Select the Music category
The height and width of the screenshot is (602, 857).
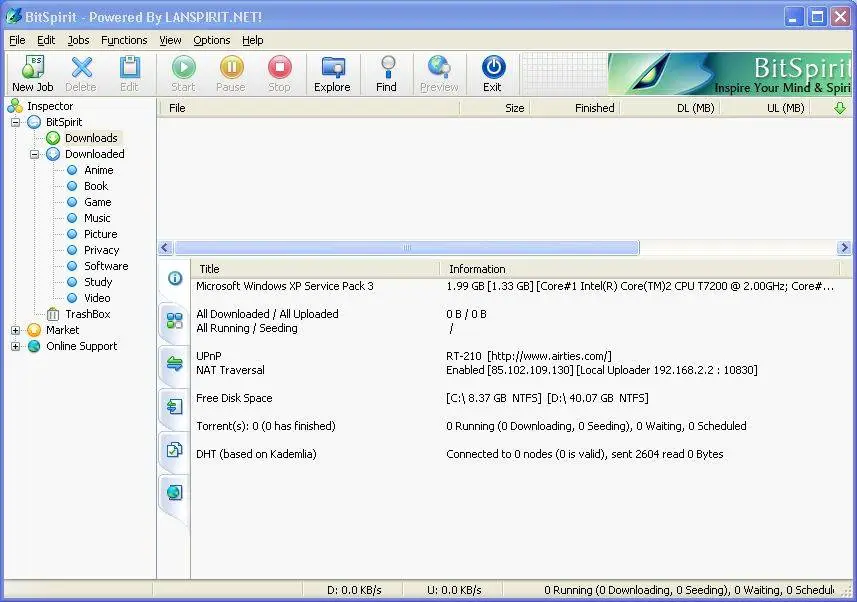point(97,218)
